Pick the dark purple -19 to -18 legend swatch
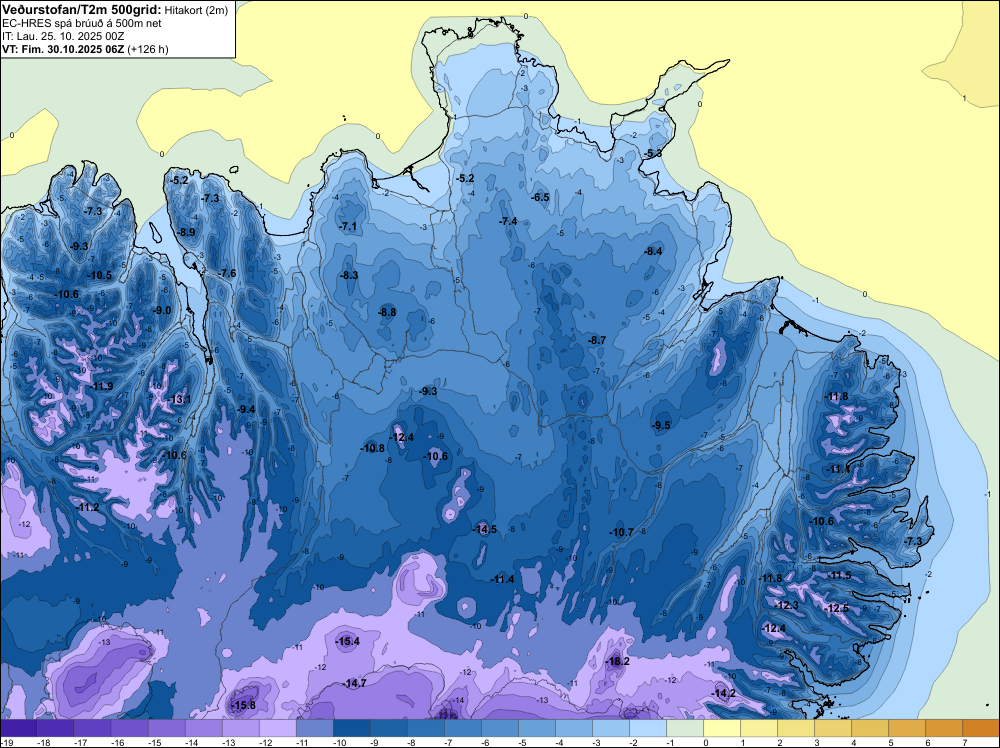 (x=19, y=728)
